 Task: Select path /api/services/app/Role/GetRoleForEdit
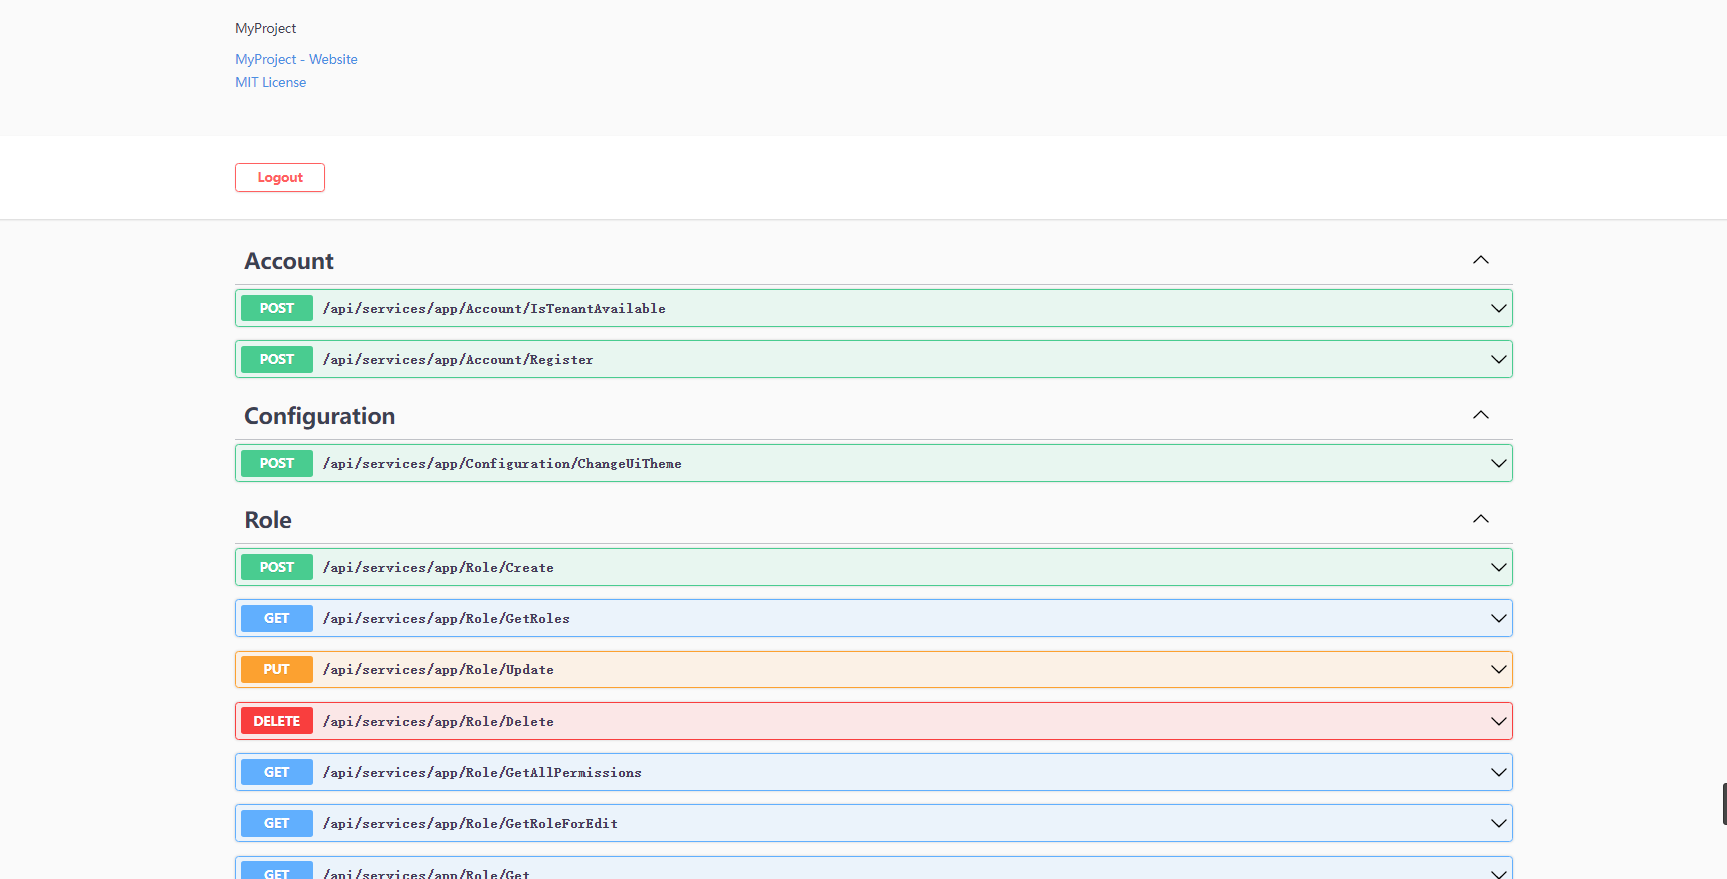coord(470,823)
